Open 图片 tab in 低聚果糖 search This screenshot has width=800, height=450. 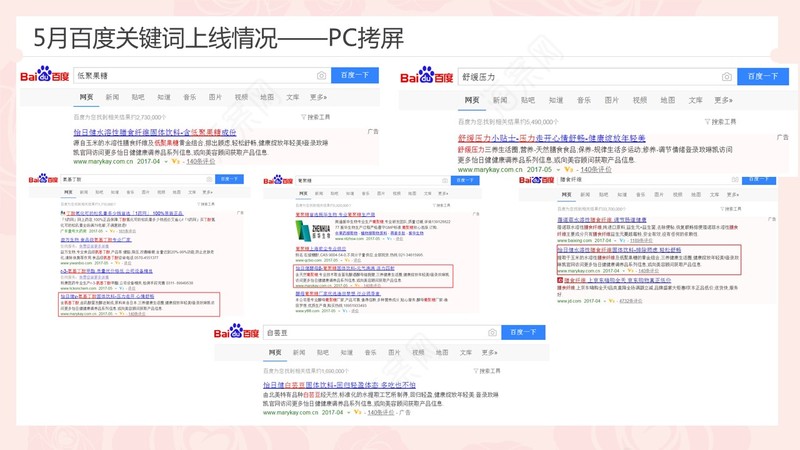tap(215, 97)
